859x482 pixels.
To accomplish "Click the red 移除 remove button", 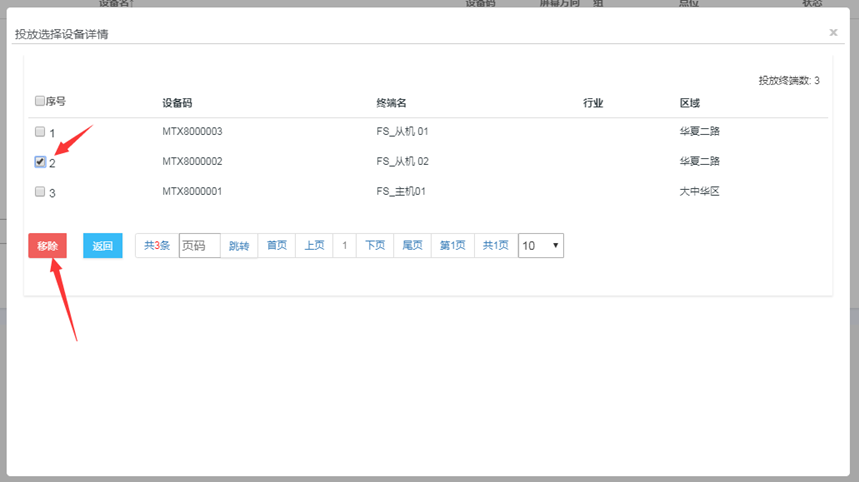I will pos(47,246).
